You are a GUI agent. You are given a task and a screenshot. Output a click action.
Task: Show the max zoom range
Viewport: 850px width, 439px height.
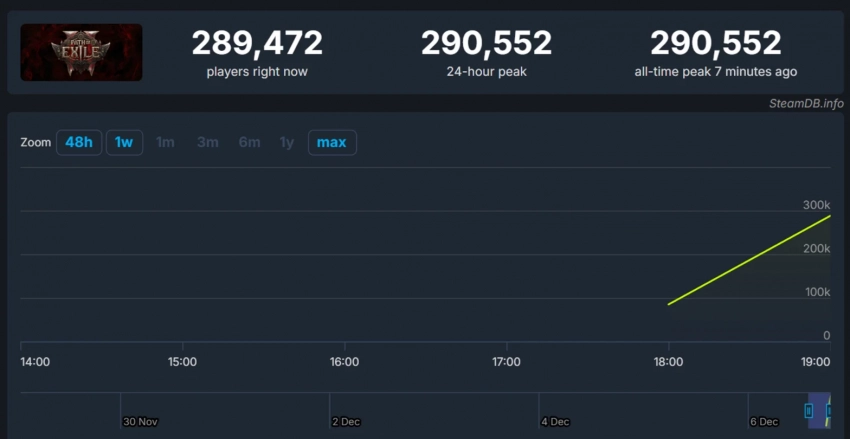(x=331, y=142)
